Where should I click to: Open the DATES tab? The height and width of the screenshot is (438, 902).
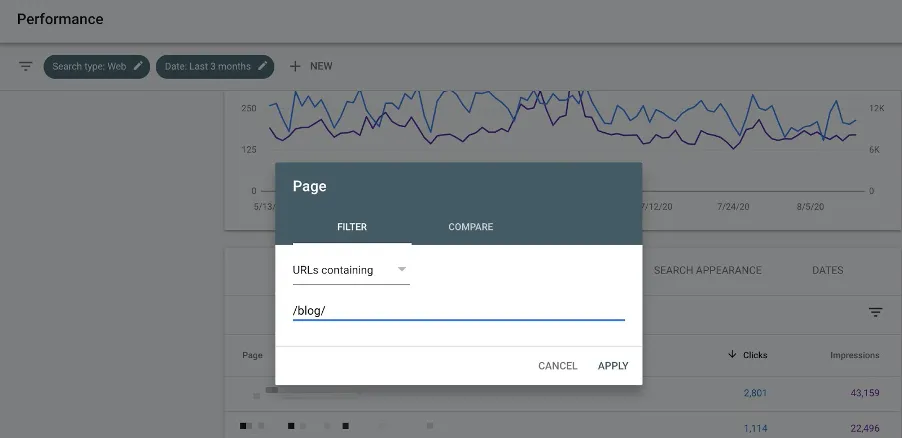(827, 270)
